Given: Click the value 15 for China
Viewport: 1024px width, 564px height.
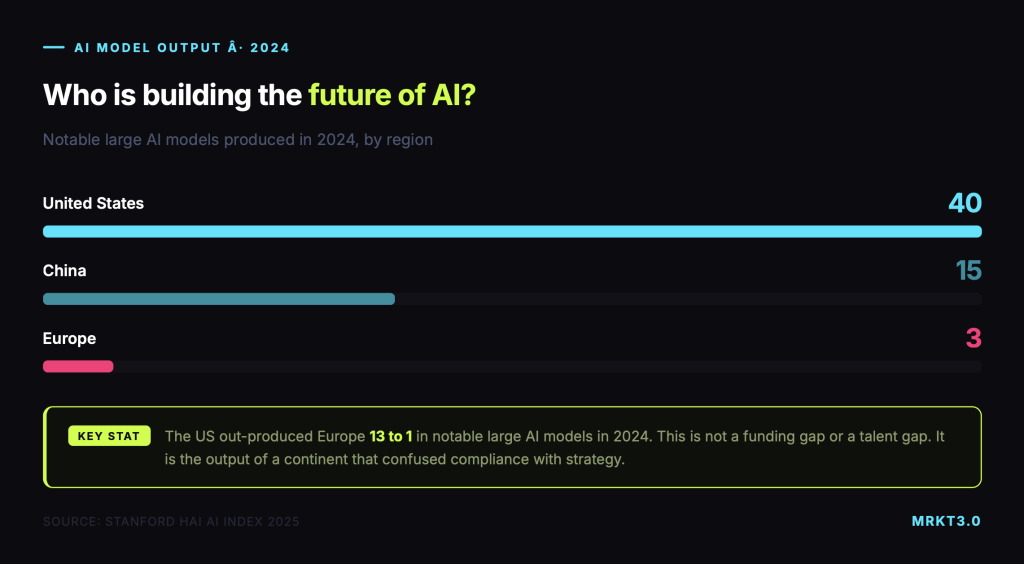Looking at the screenshot, I should 967,271.
